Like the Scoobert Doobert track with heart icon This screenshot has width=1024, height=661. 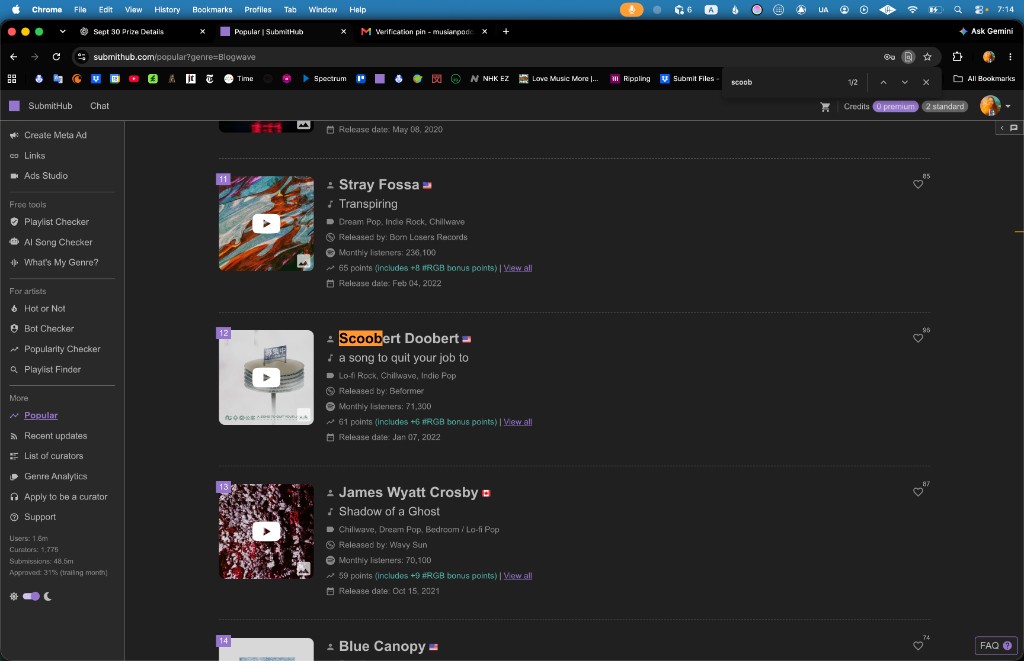tap(918, 338)
